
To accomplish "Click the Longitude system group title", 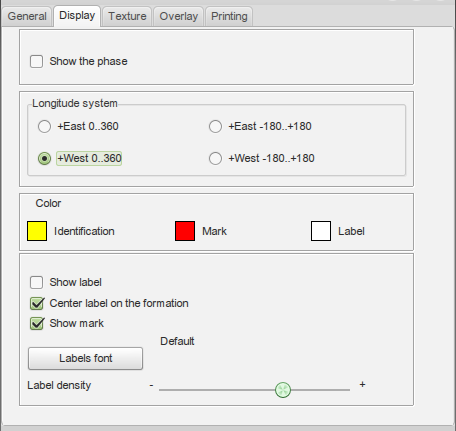I will [75, 103].
